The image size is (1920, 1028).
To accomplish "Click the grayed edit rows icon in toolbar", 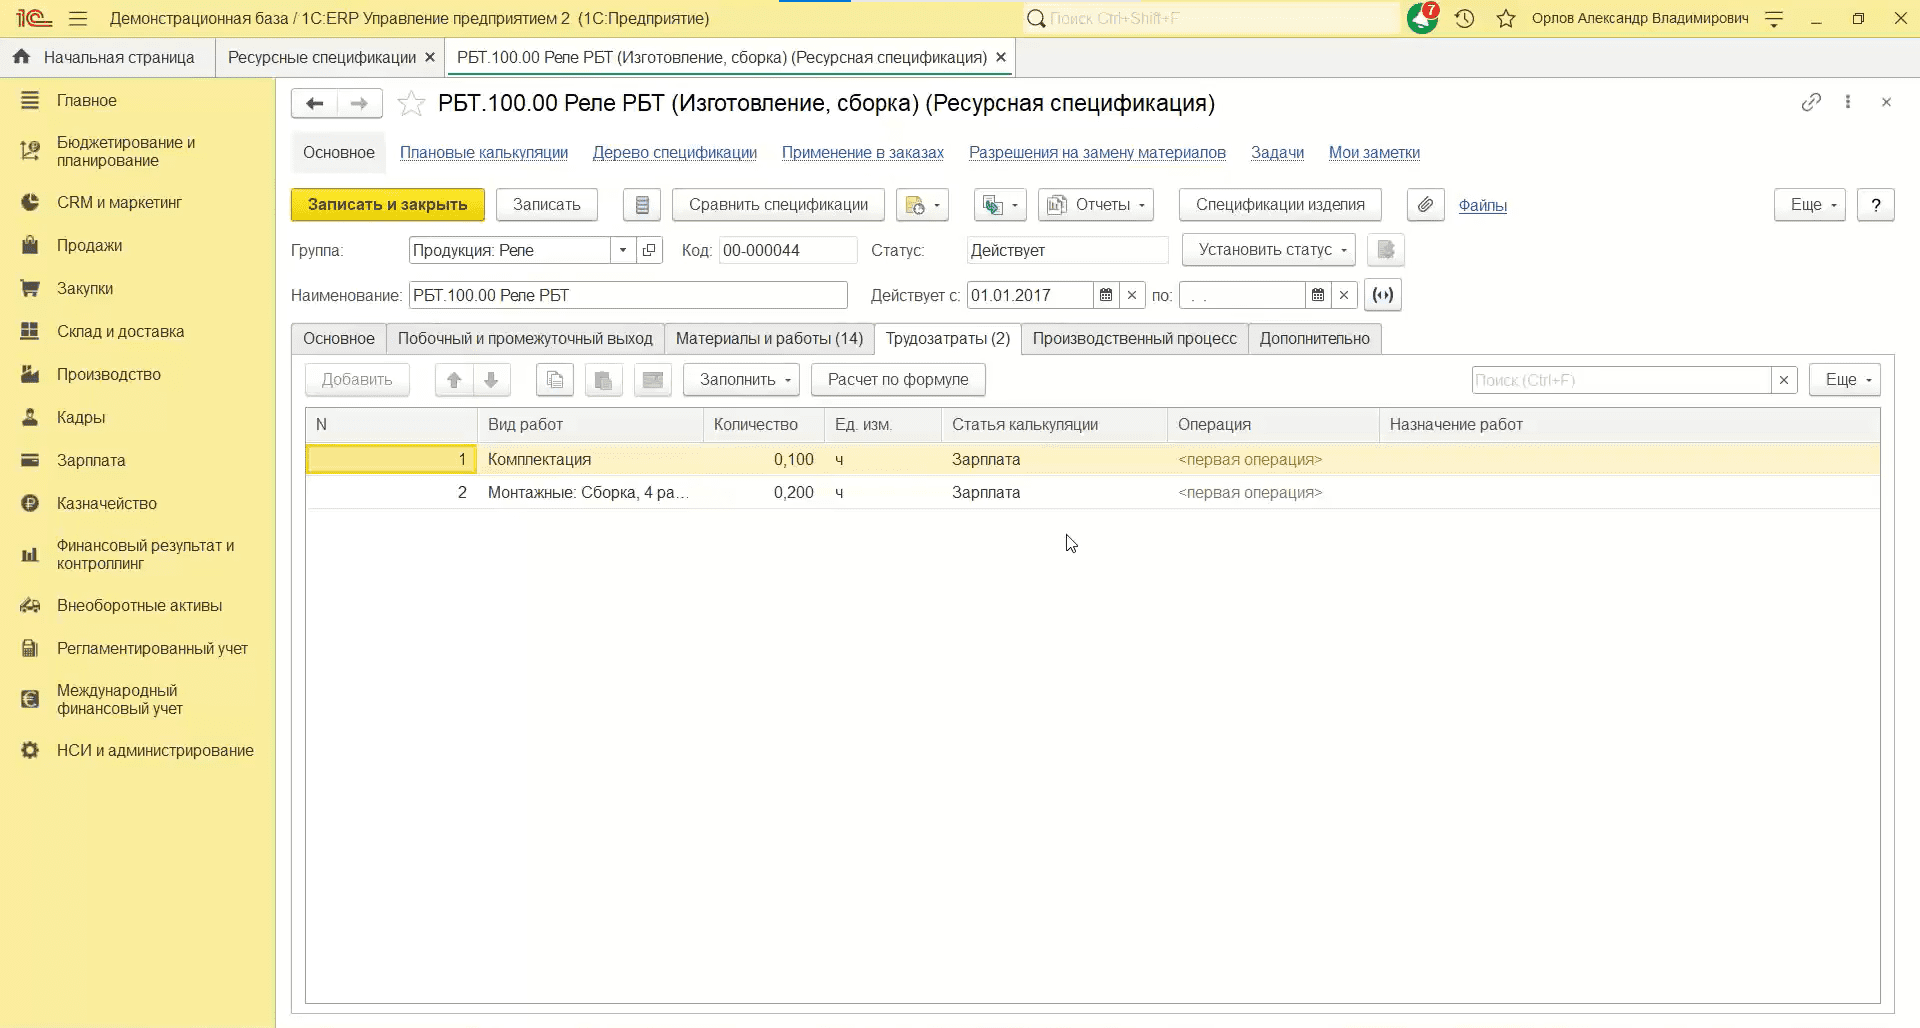I will 653,380.
